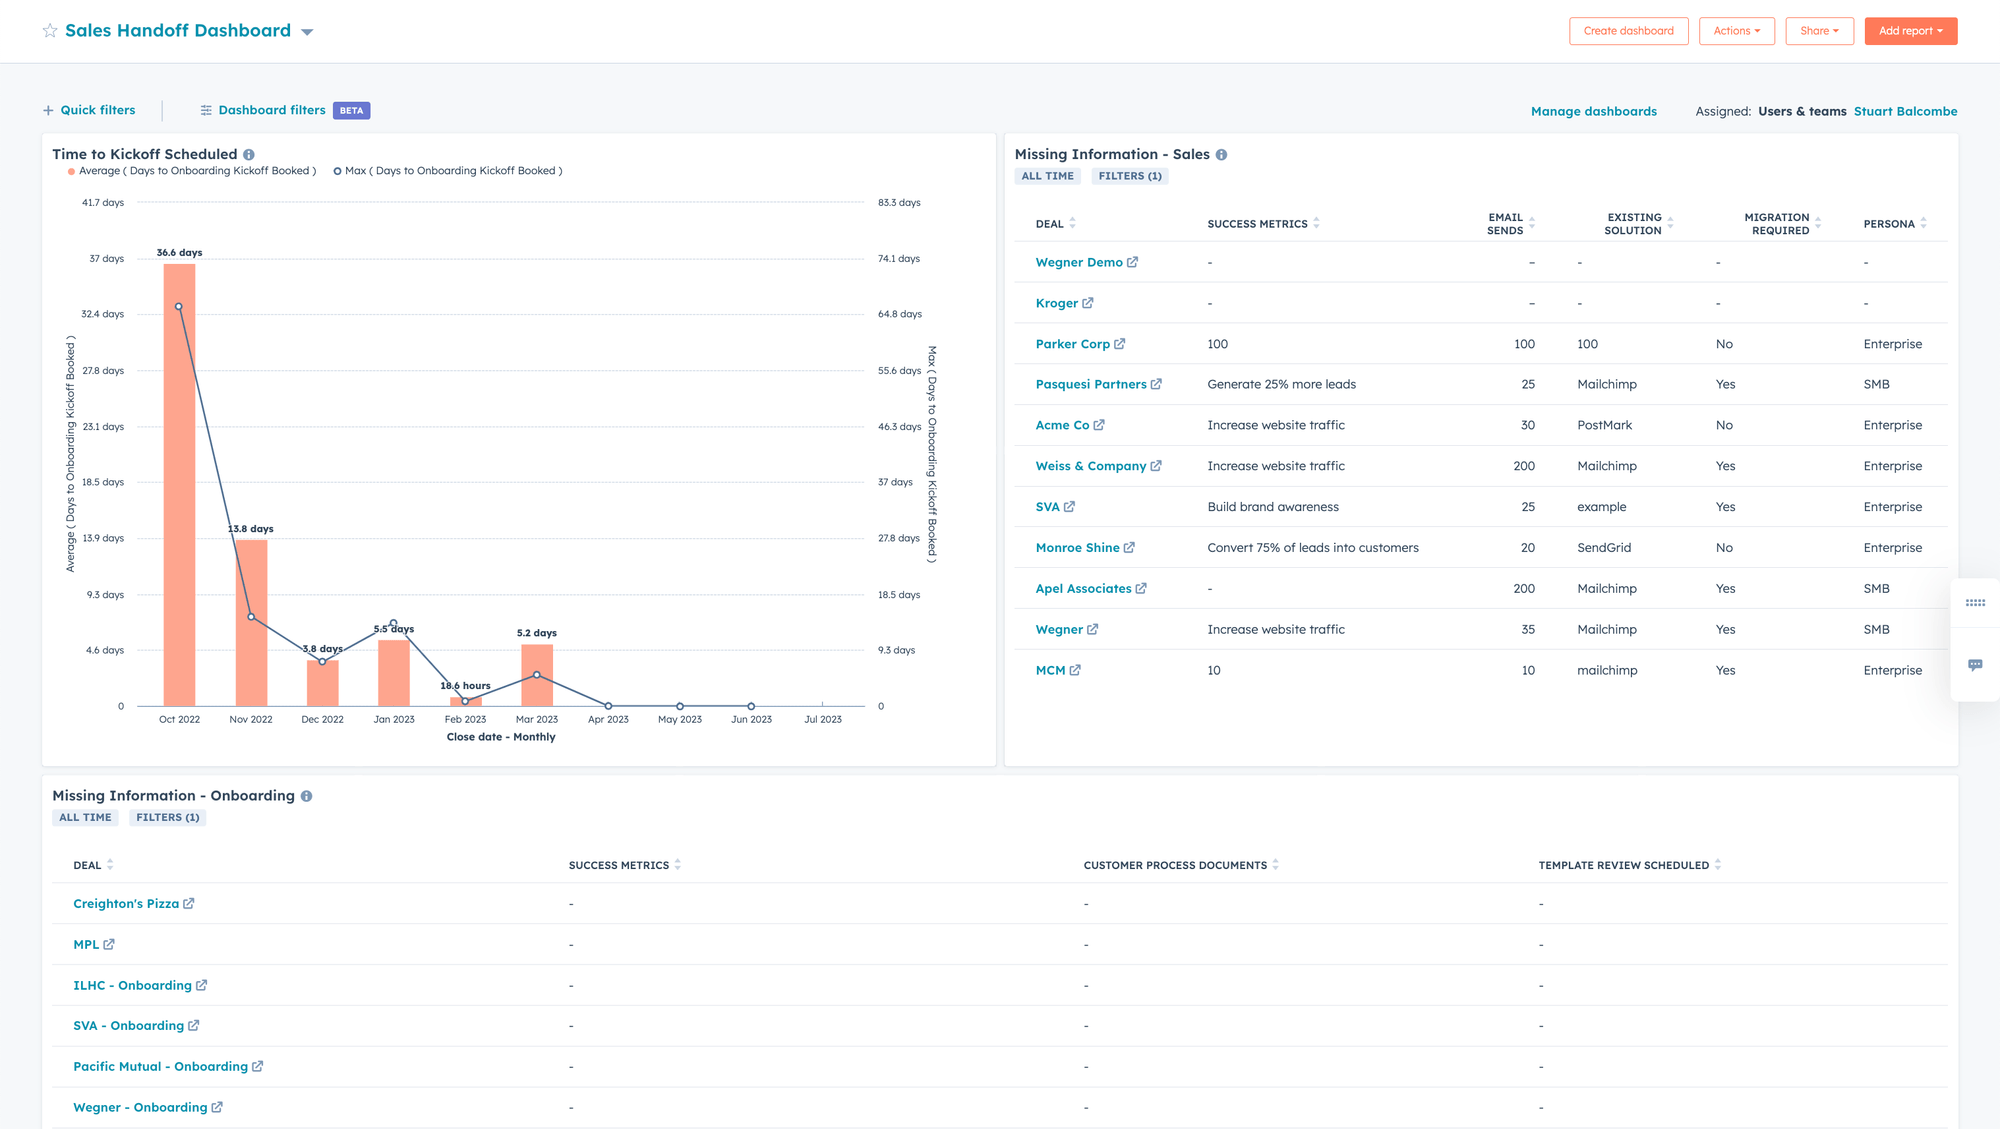This screenshot has height=1129, width=2000.
Task: Expand the dashboard name dropdown caret
Action: click(x=307, y=32)
